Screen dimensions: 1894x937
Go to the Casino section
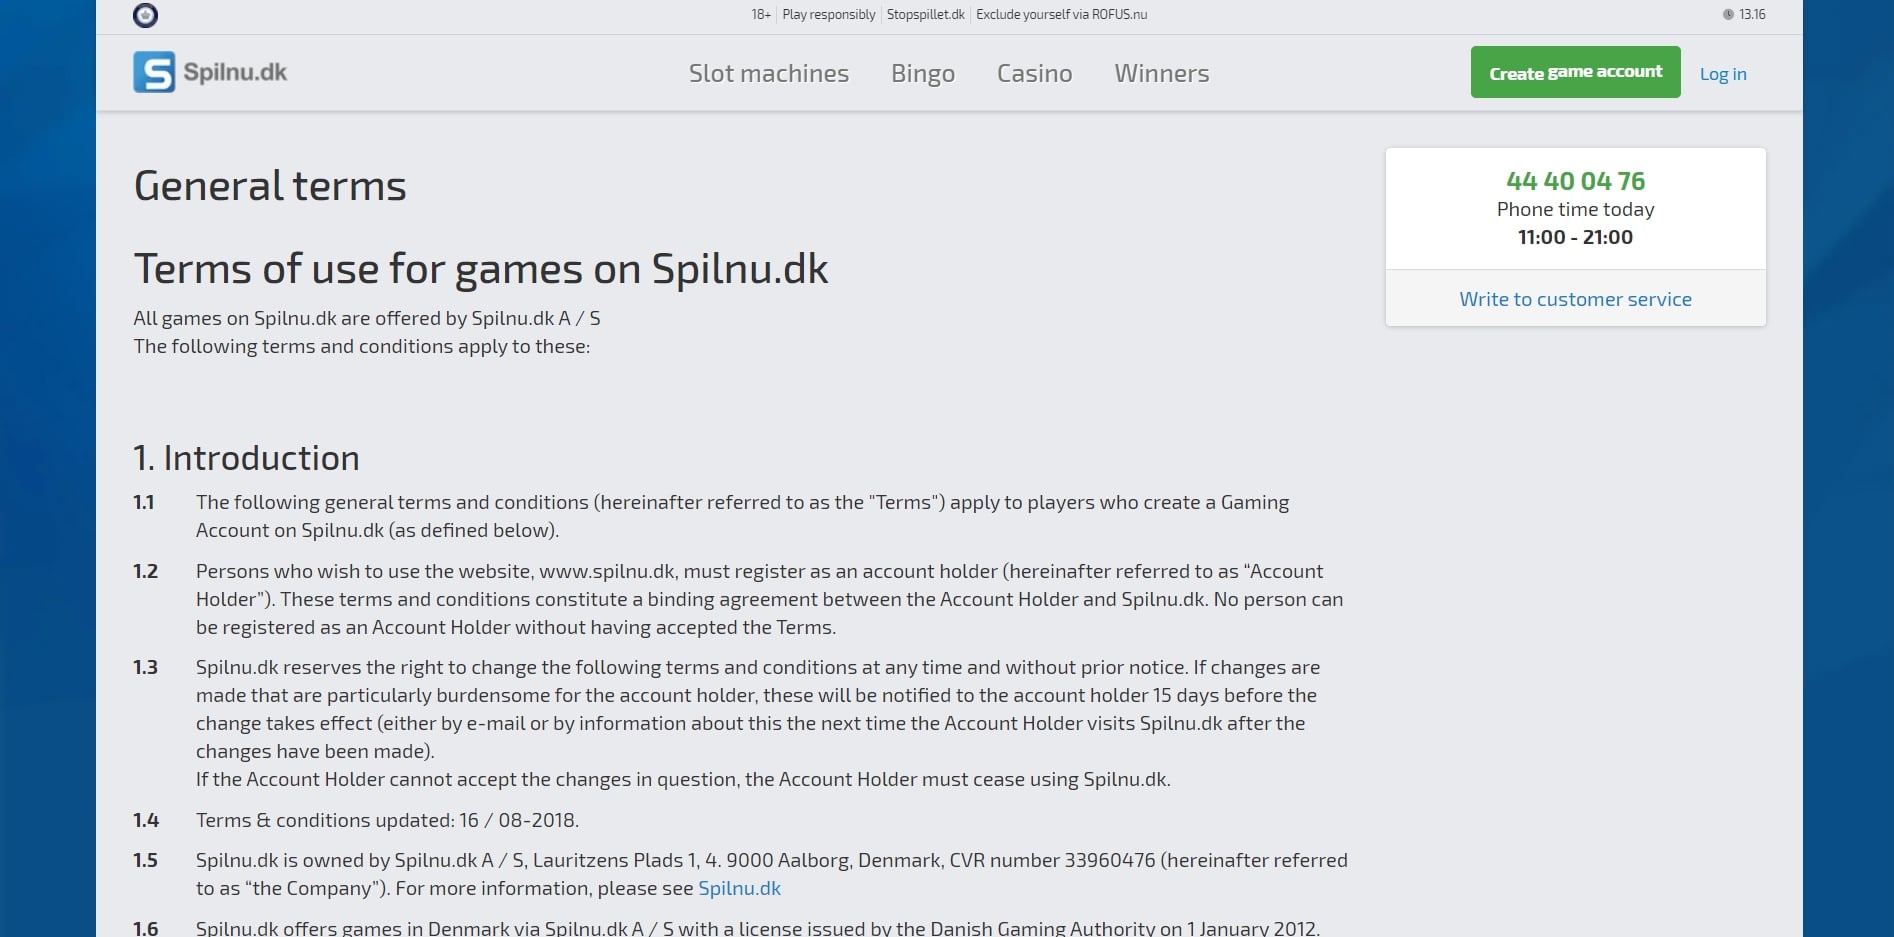[1034, 73]
